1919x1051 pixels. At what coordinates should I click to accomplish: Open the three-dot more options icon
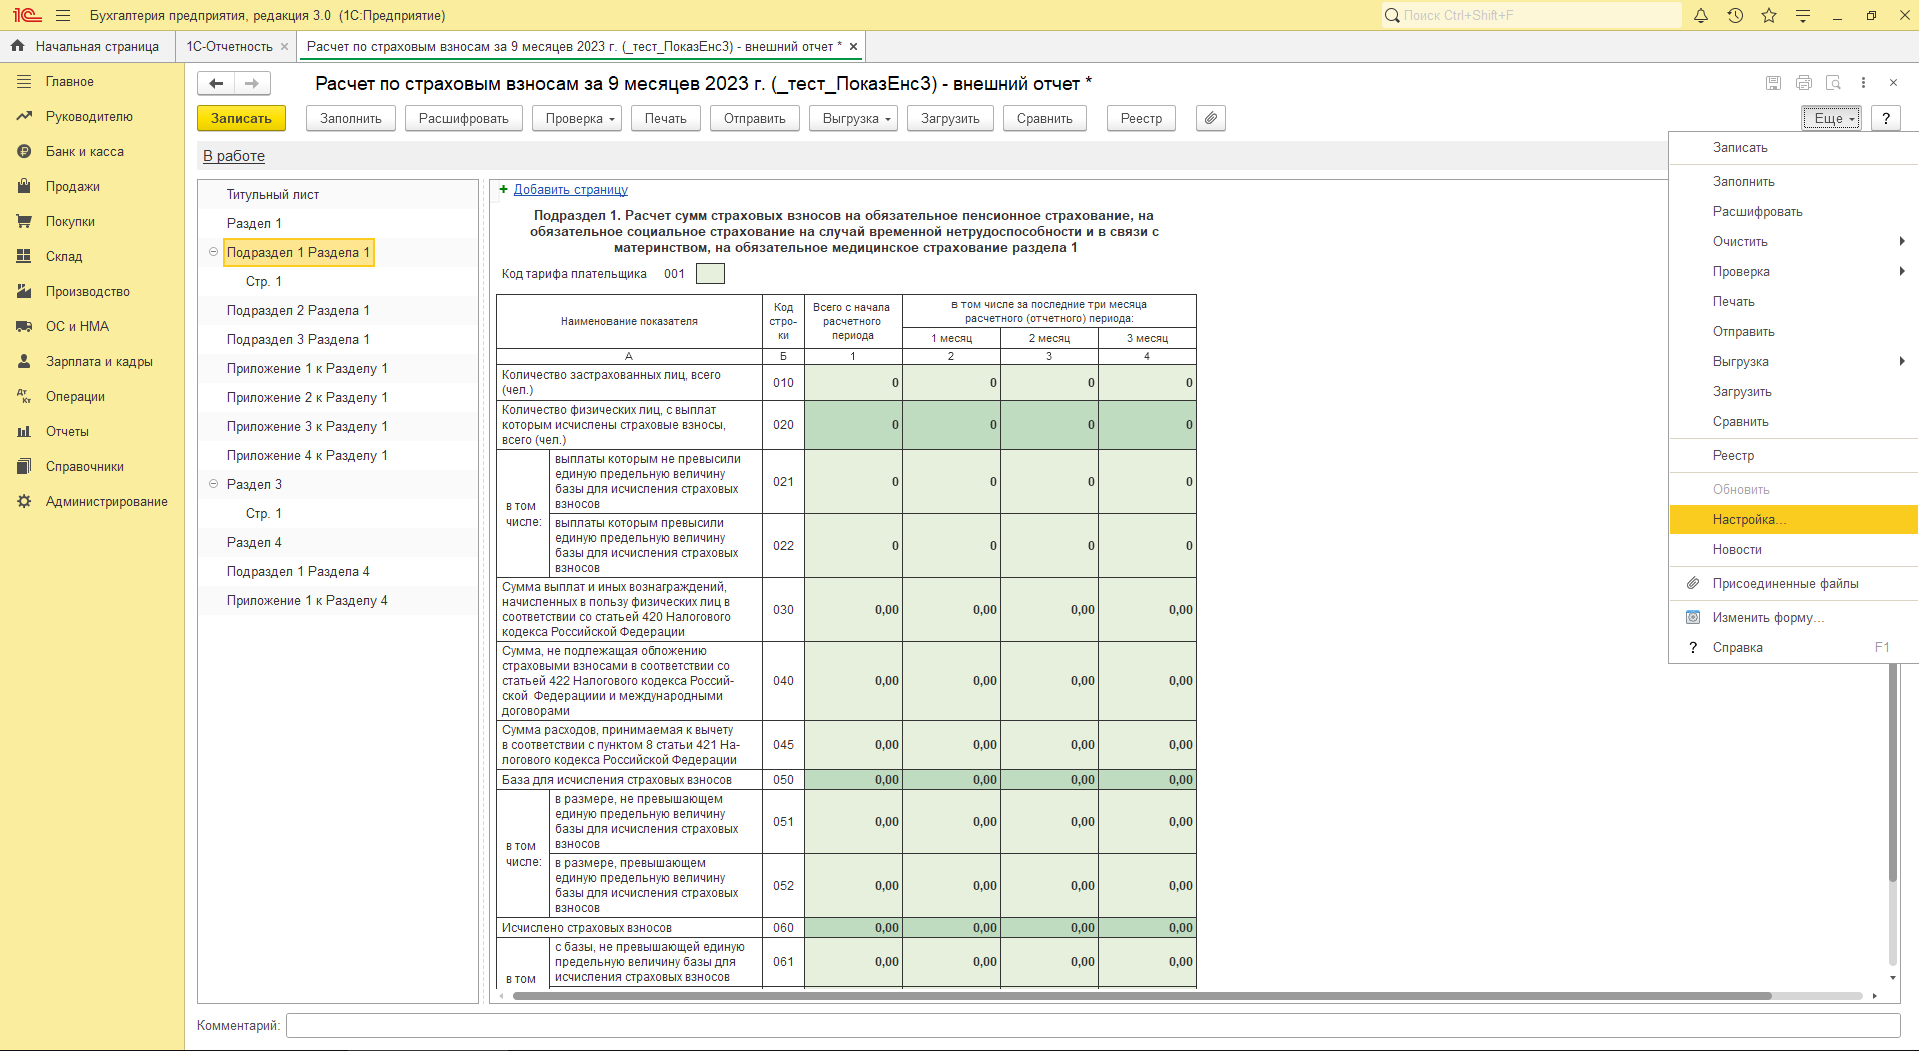(x=1863, y=83)
